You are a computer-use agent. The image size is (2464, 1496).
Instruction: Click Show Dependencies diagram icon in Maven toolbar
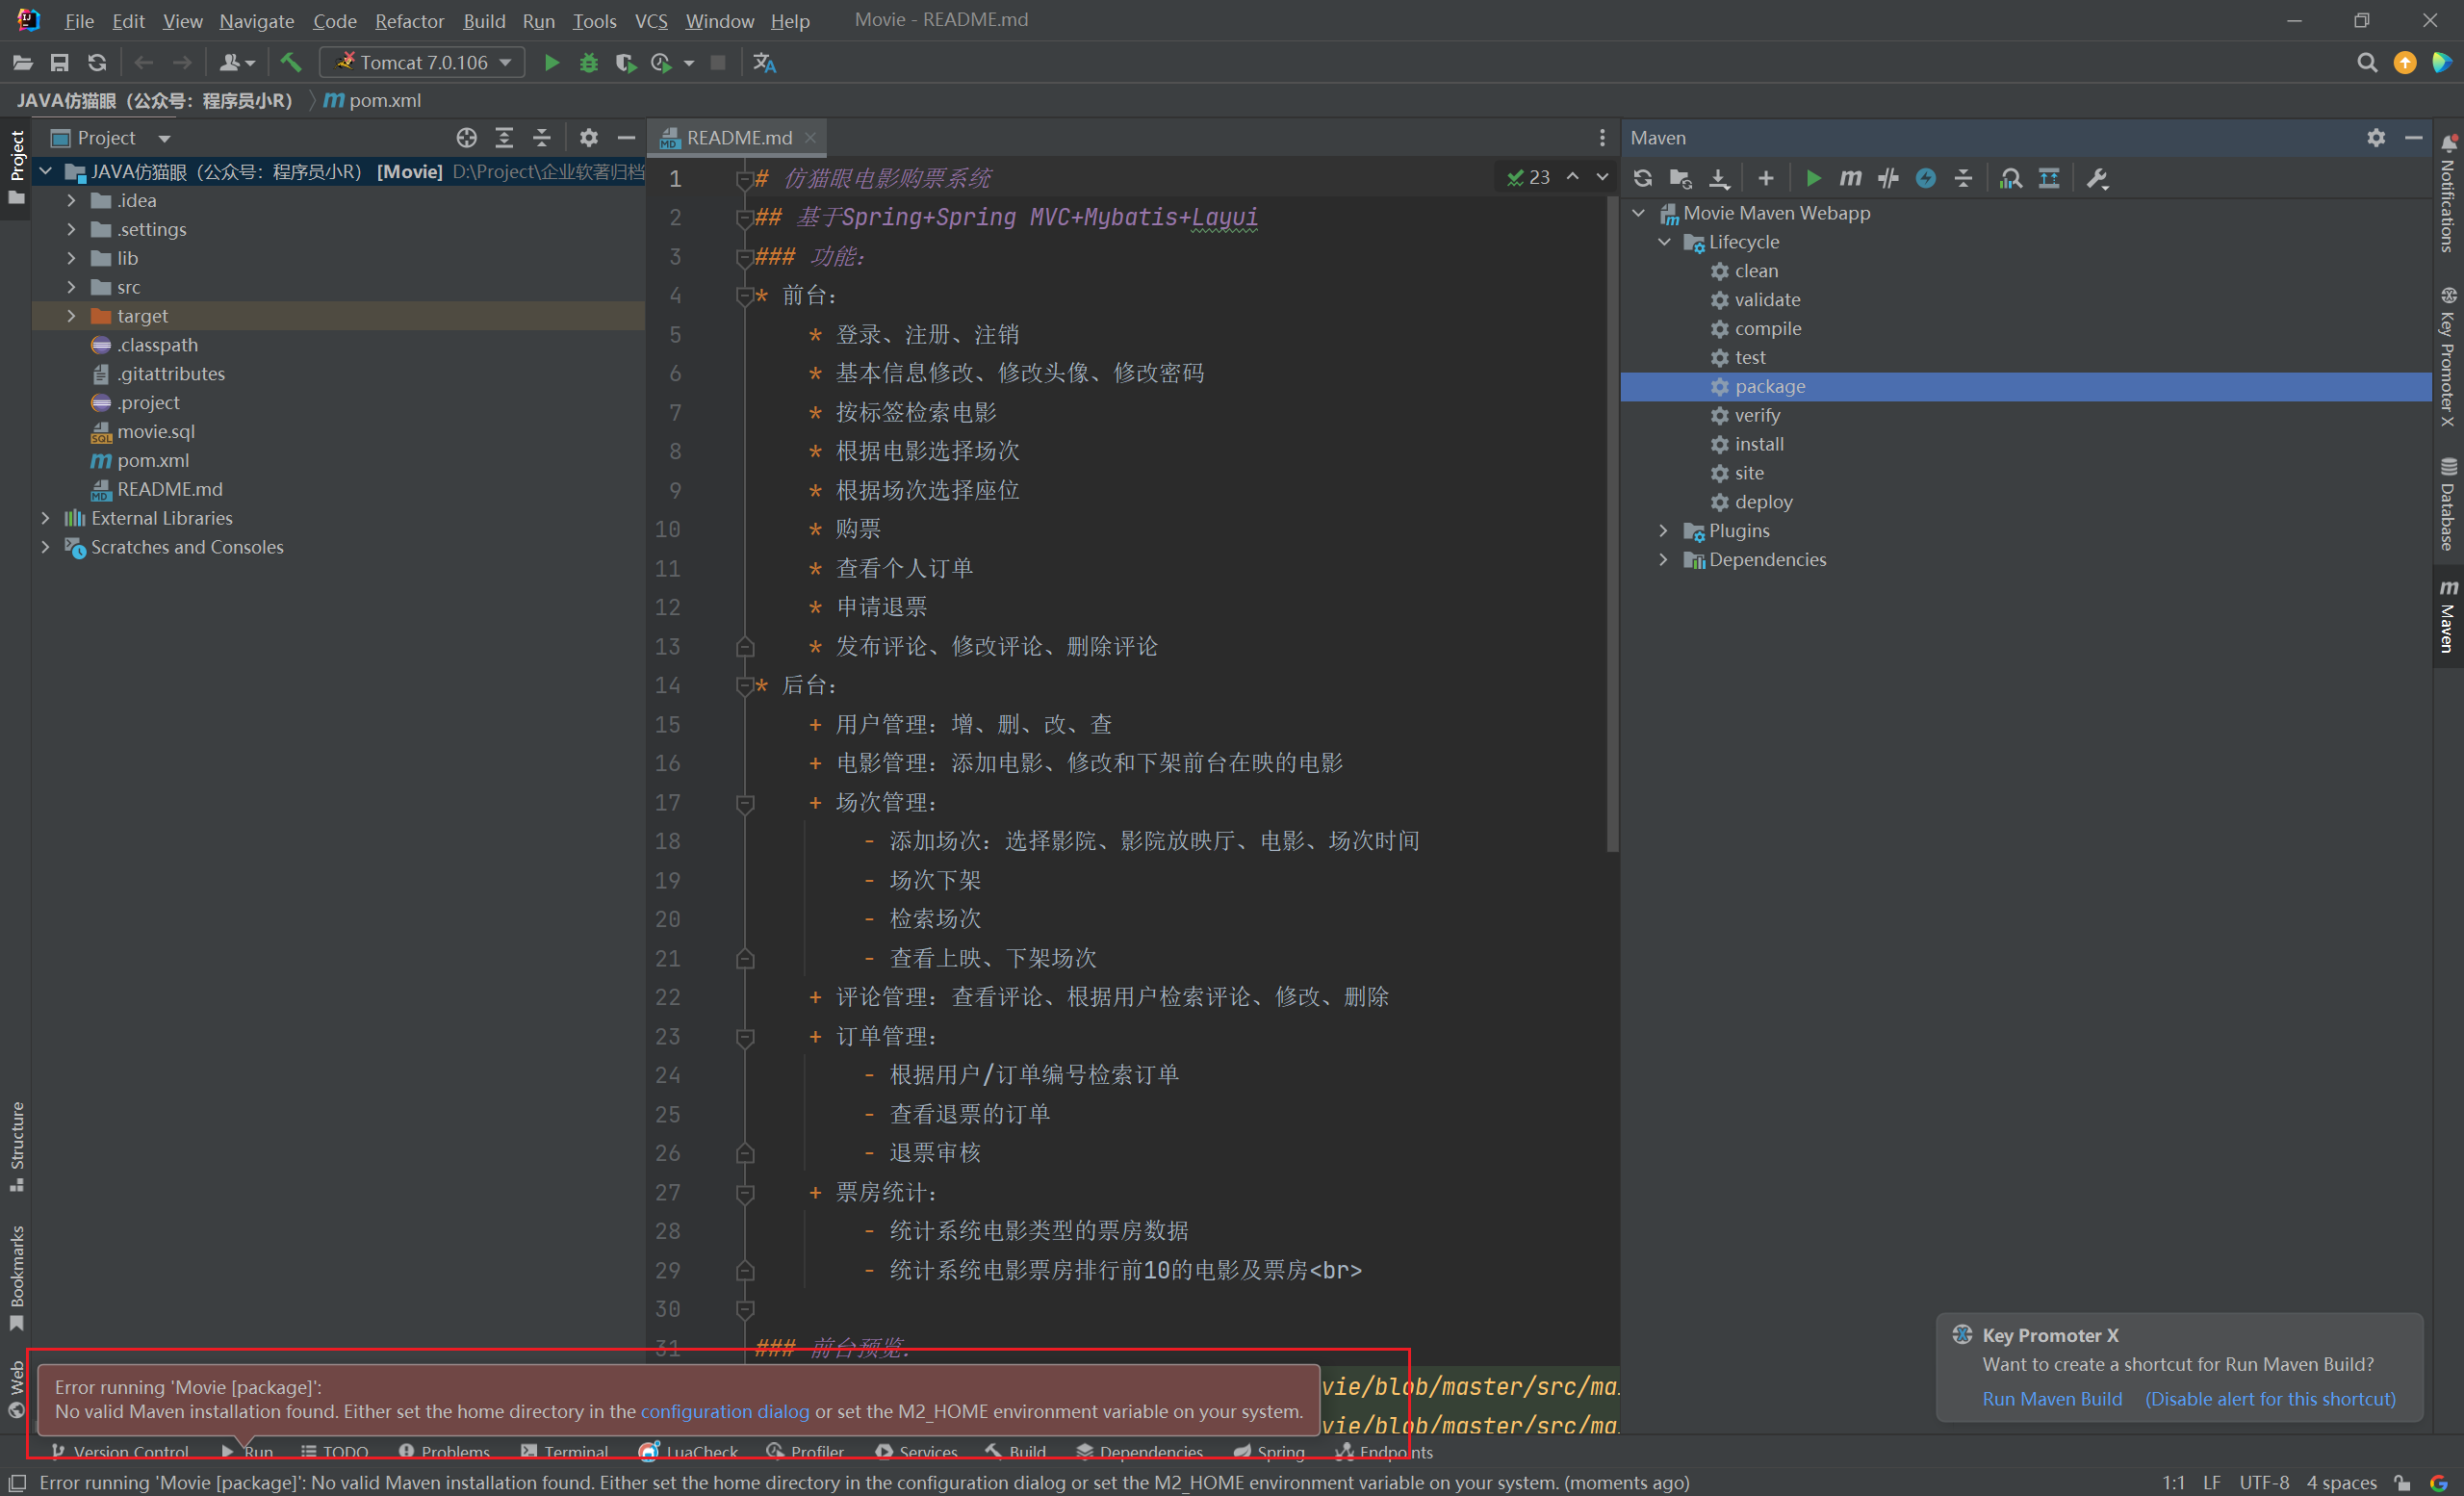click(x=2048, y=178)
